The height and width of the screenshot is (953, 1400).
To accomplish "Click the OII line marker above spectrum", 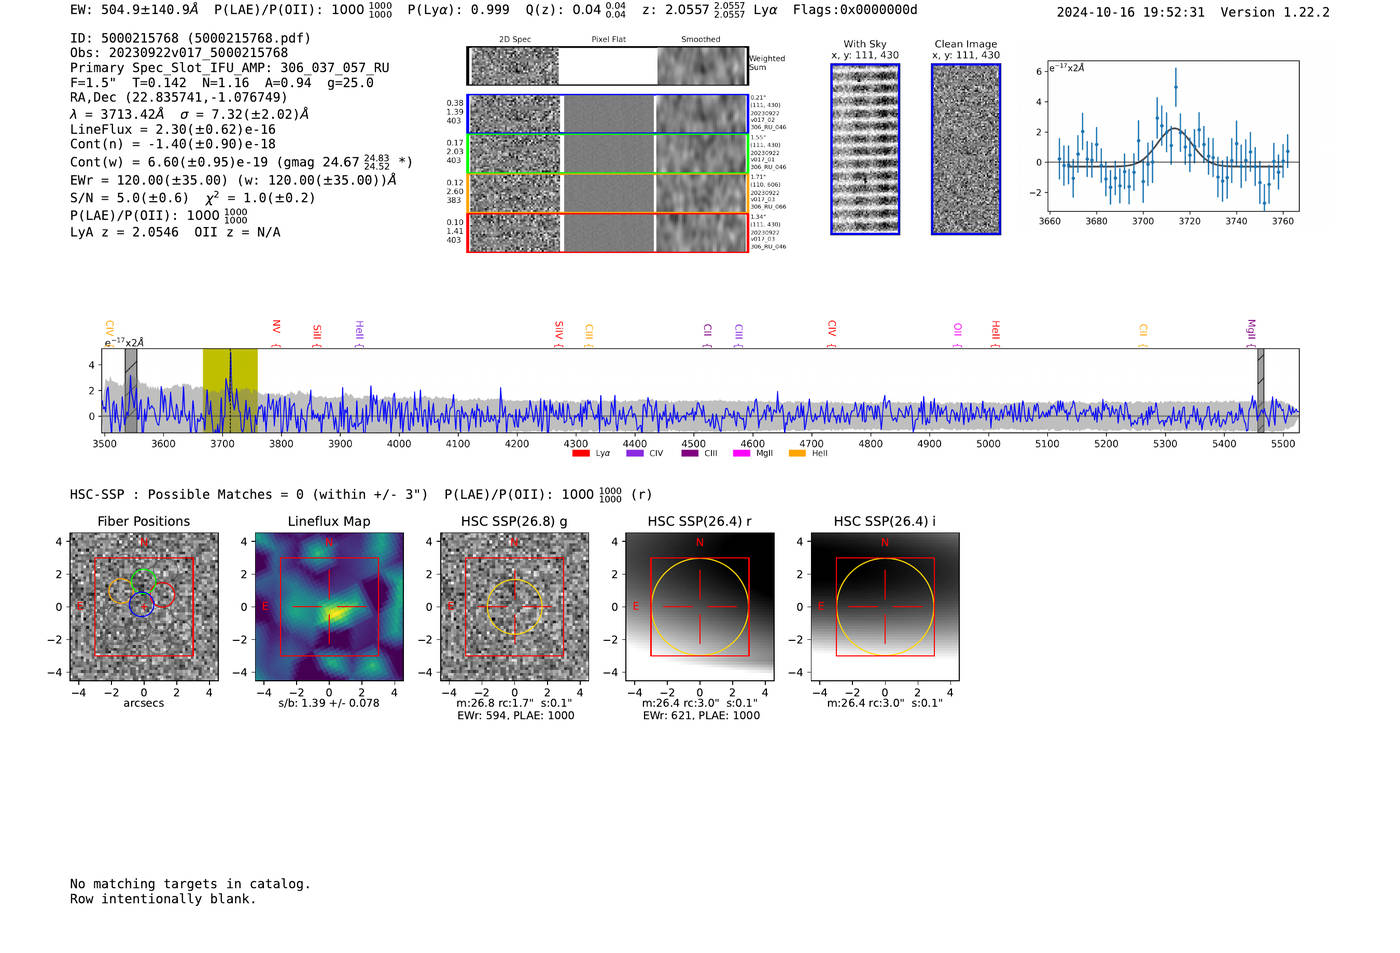I will tap(957, 333).
